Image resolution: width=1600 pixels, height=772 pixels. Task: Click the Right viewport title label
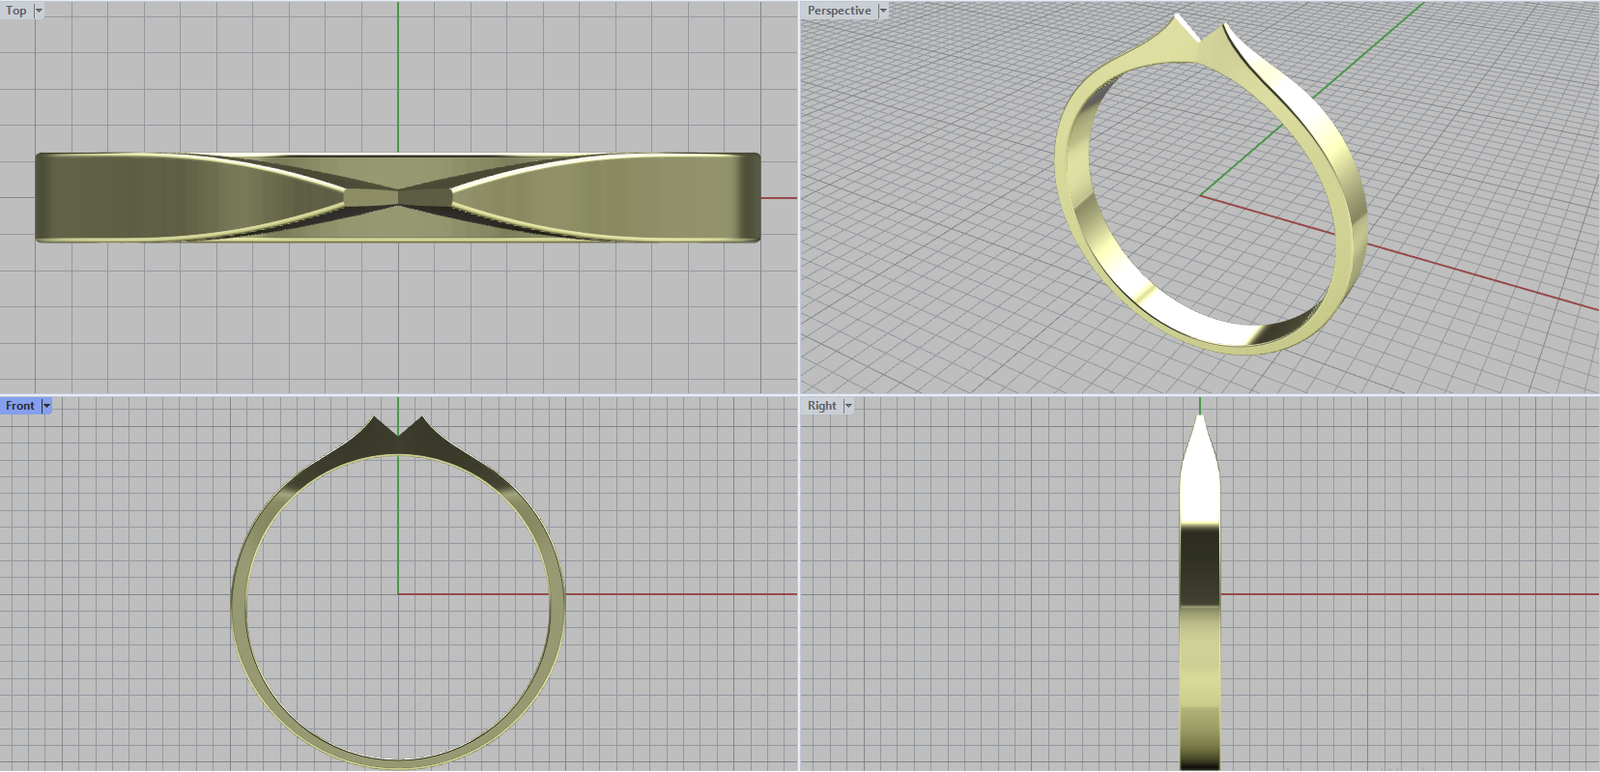(822, 406)
